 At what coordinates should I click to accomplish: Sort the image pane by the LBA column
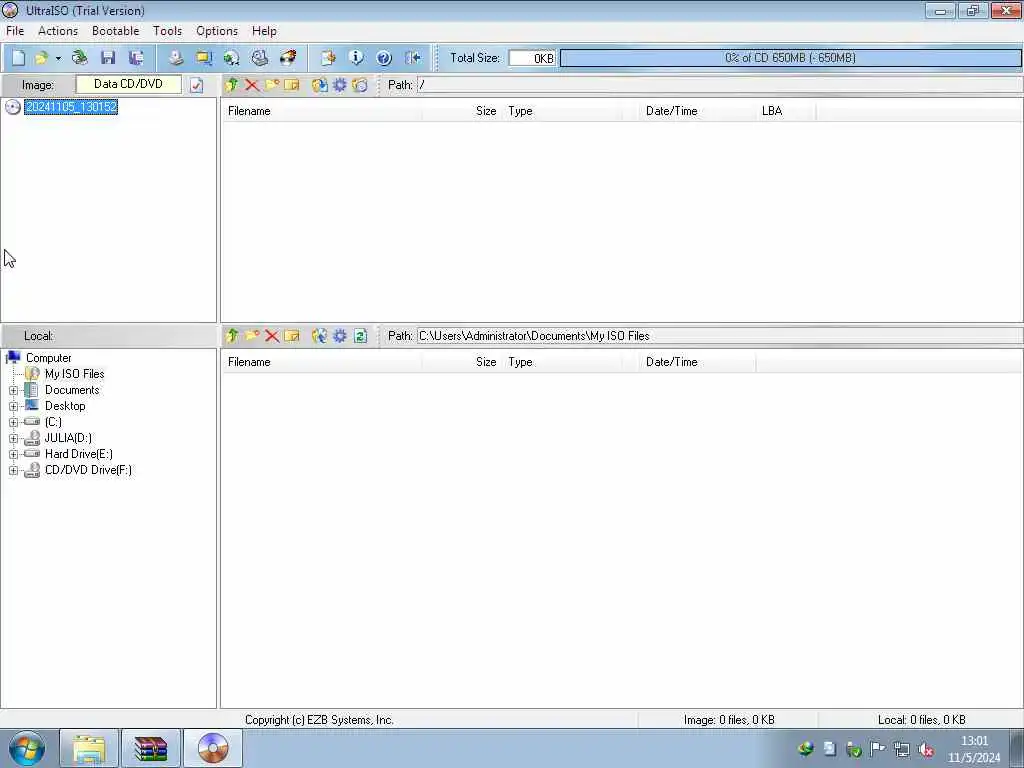point(786,111)
